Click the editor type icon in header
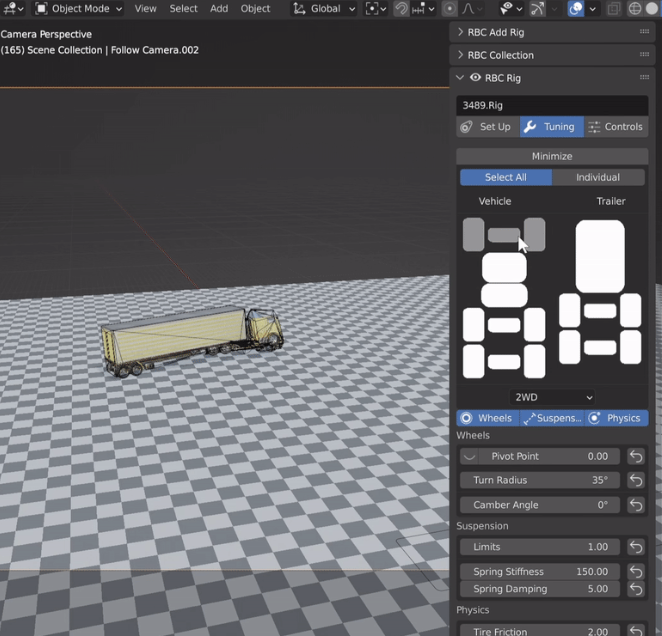Screen dimensions: 662x636 pos(14,9)
